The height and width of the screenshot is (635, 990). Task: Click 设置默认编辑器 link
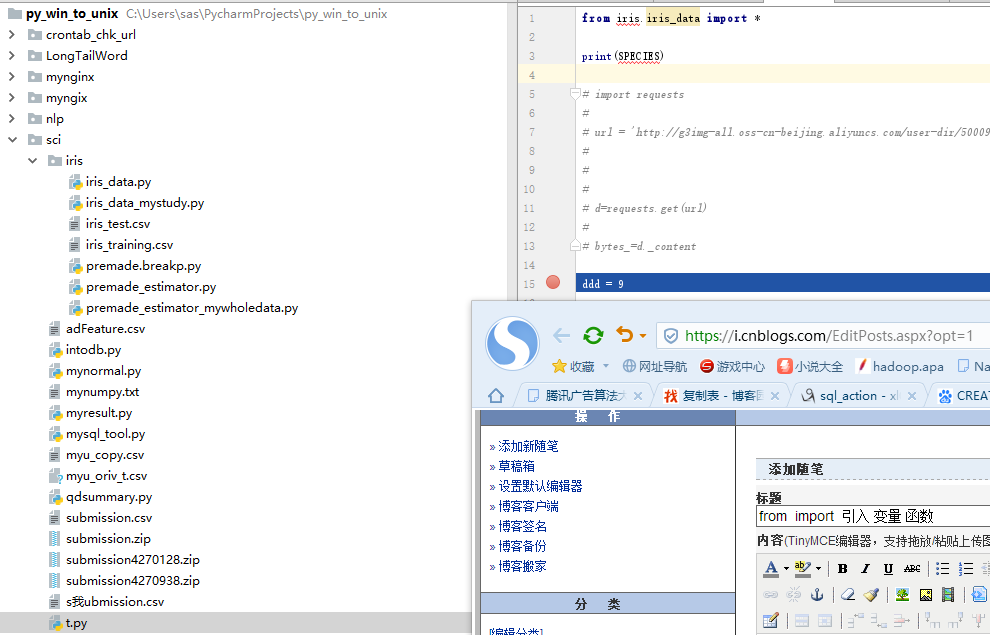click(540, 487)
